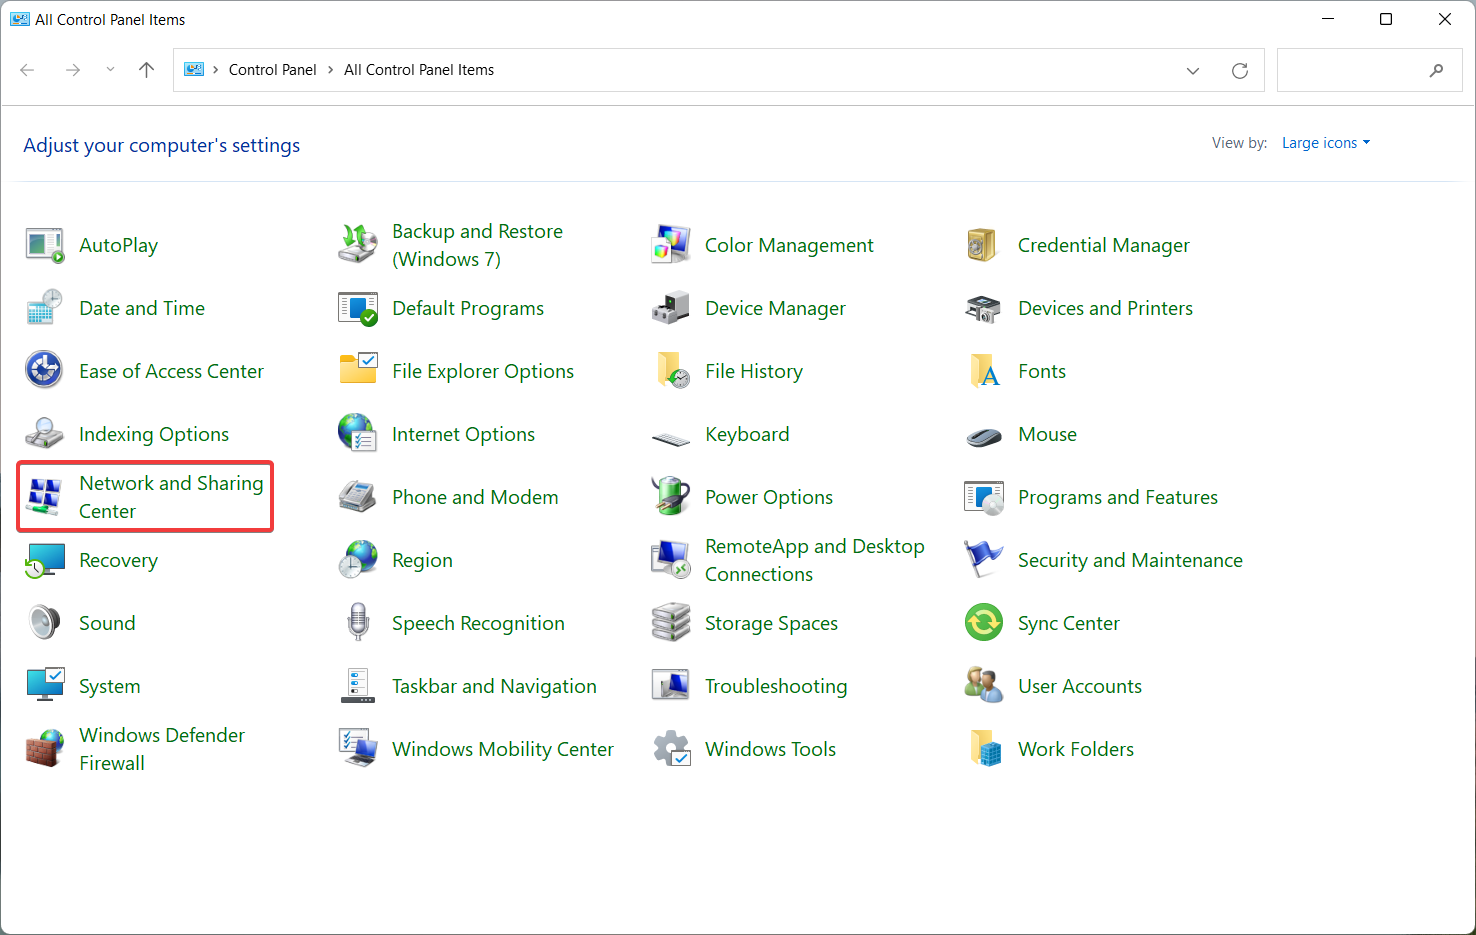Open the Sound speaker icon
The height and width of the screenshot is (935, 1476).
tap(44, 623)
